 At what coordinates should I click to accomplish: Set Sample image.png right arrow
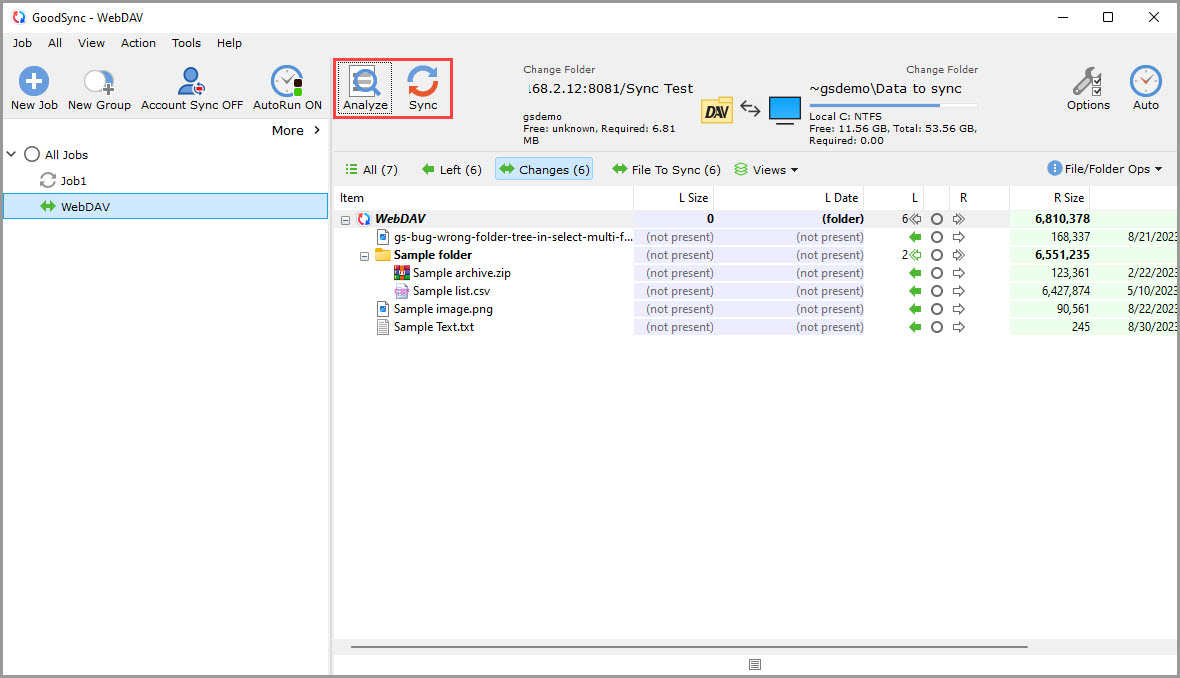pyautogui.click(x=959, y=309)
